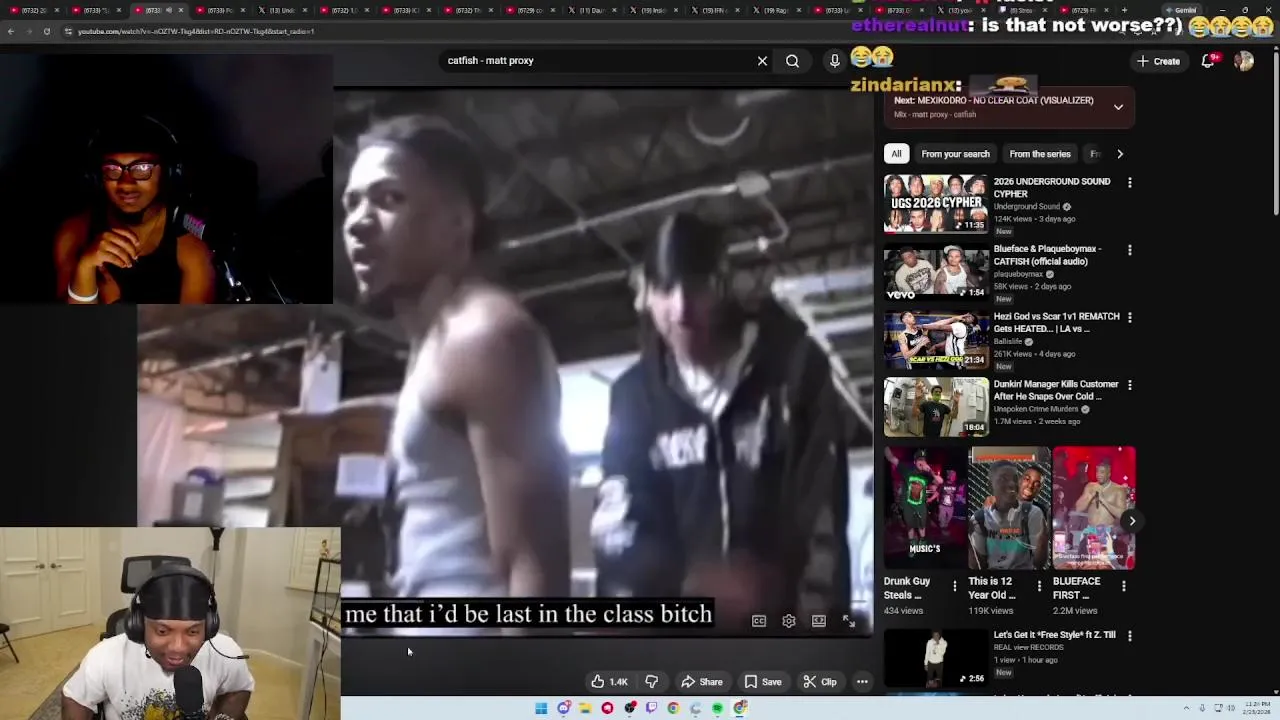Switch to the Gemini browser tab
The height and width of the screenshot is (720, 1280).
1184,10
